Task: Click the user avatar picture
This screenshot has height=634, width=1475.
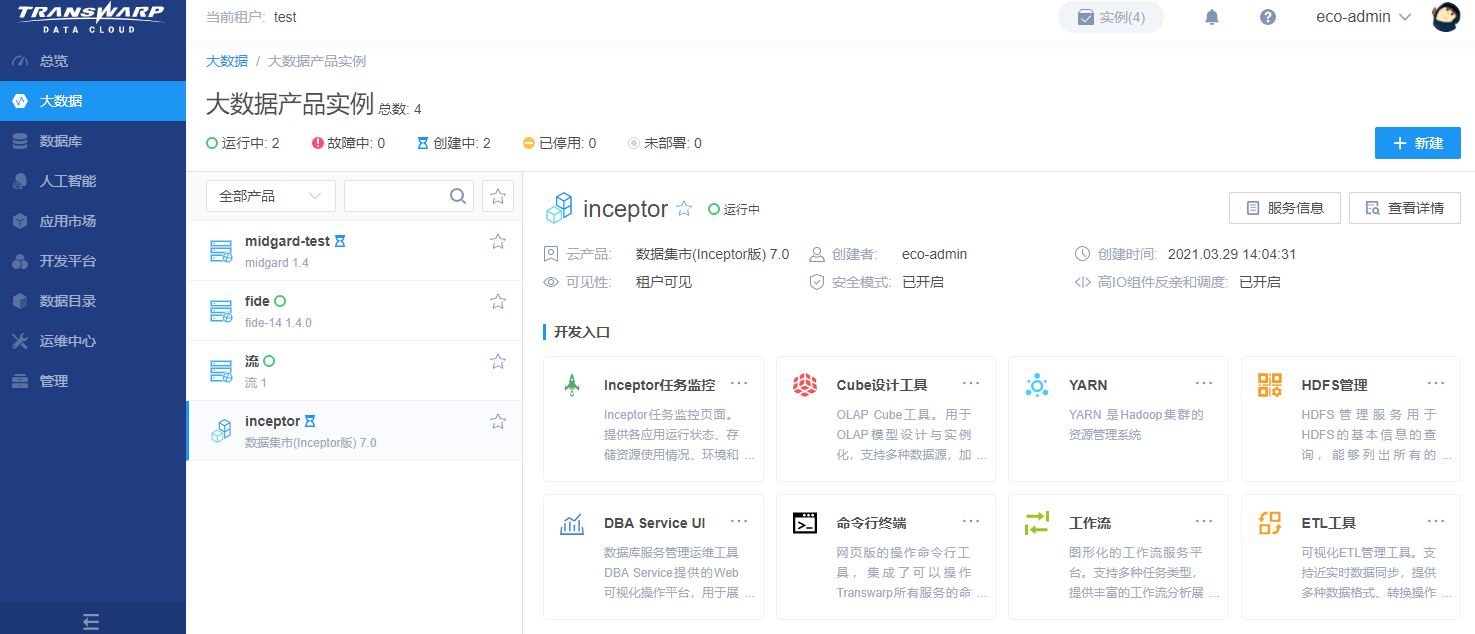Action: pyautogui.click(x=1447, y=17)
